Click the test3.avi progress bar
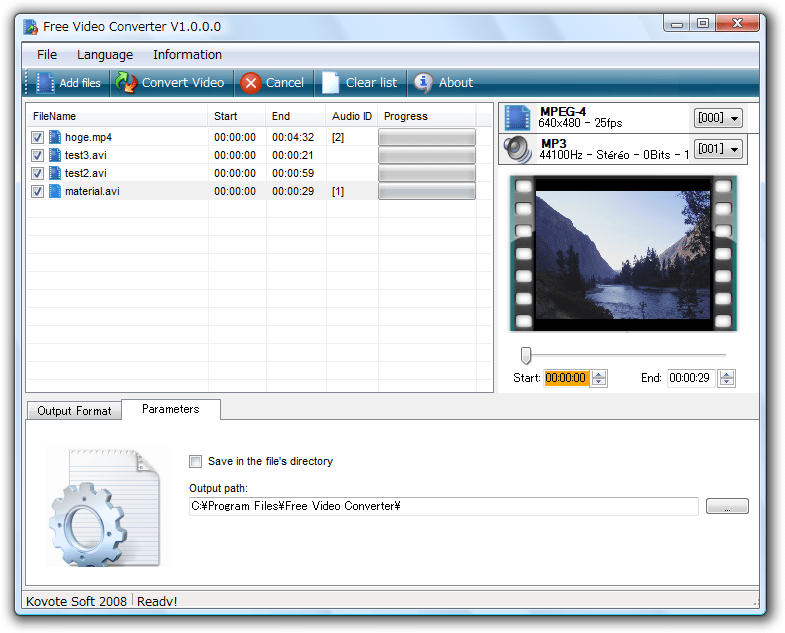The height and width of the screenshot is (633, 785). pos(427,155)
